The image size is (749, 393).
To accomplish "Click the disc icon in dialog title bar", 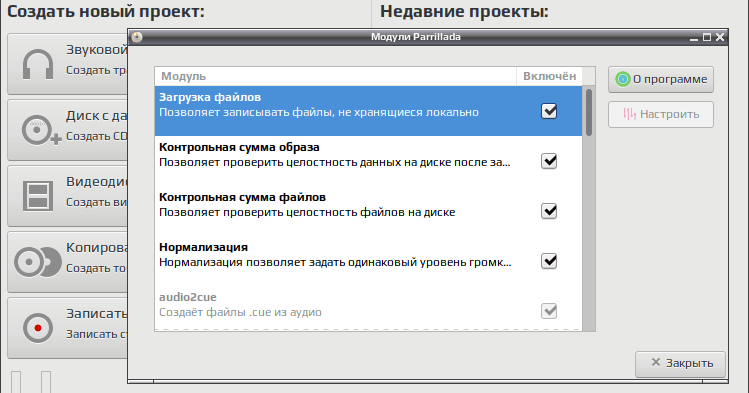I will [137, 37].
